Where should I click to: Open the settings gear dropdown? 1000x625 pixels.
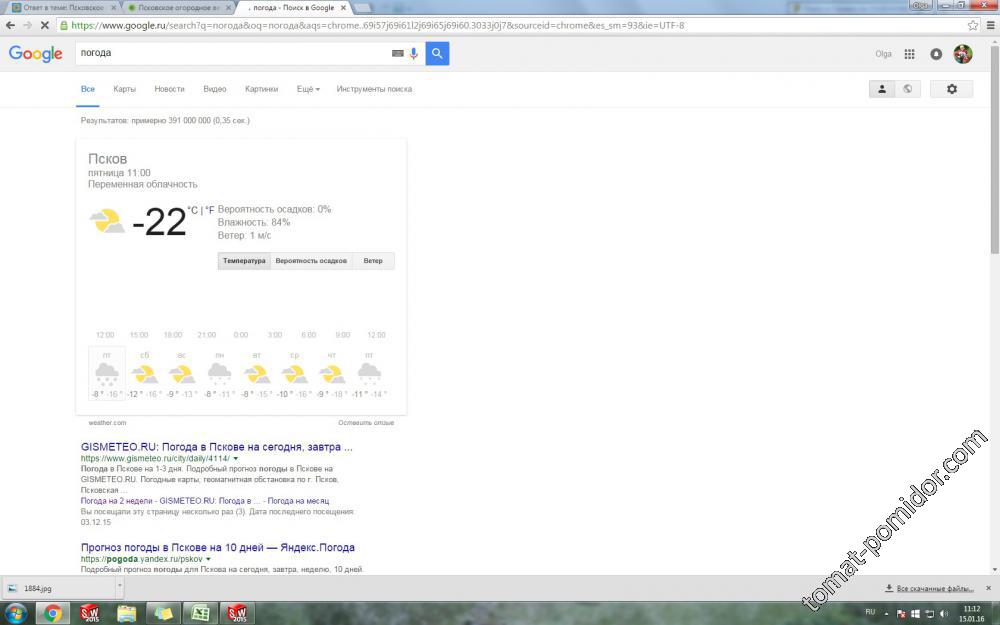coord(952,89)
